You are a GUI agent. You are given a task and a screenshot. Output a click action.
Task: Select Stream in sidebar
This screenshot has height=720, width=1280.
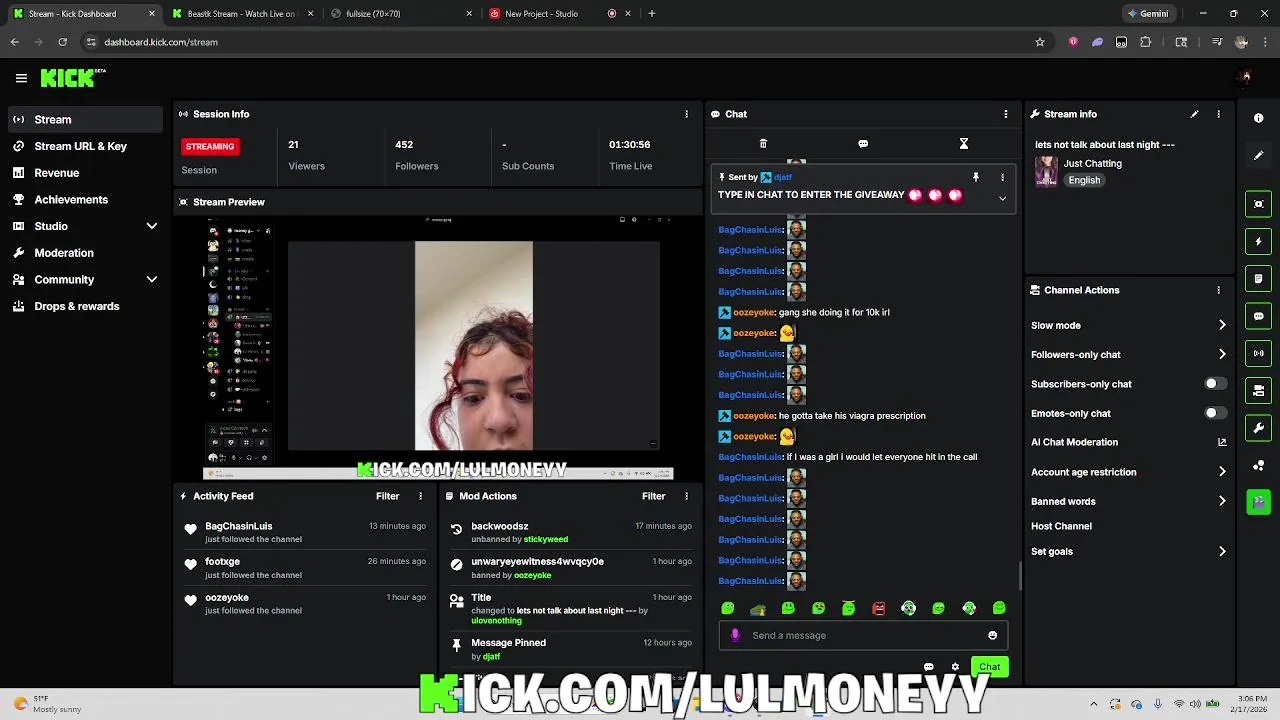(85, 119)
